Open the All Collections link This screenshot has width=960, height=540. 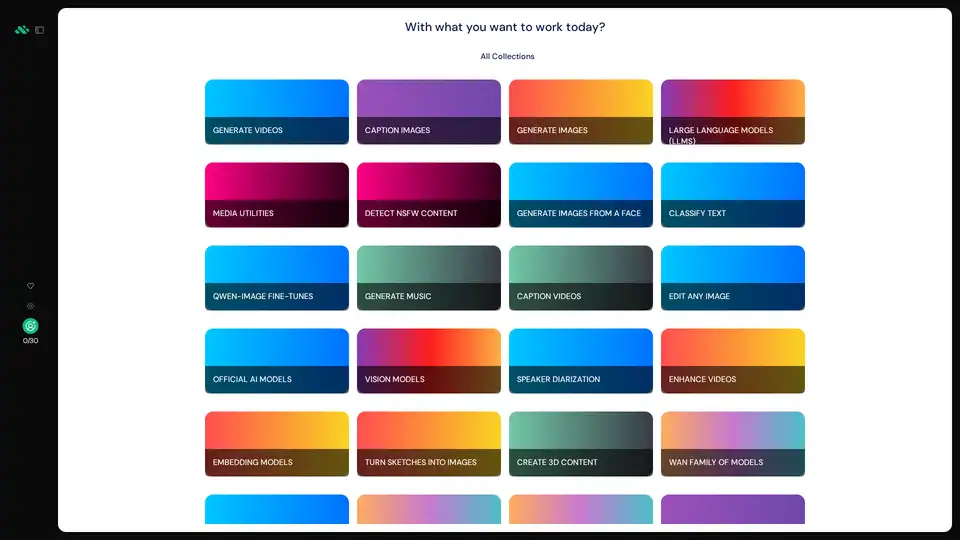[x=507, y=57]
